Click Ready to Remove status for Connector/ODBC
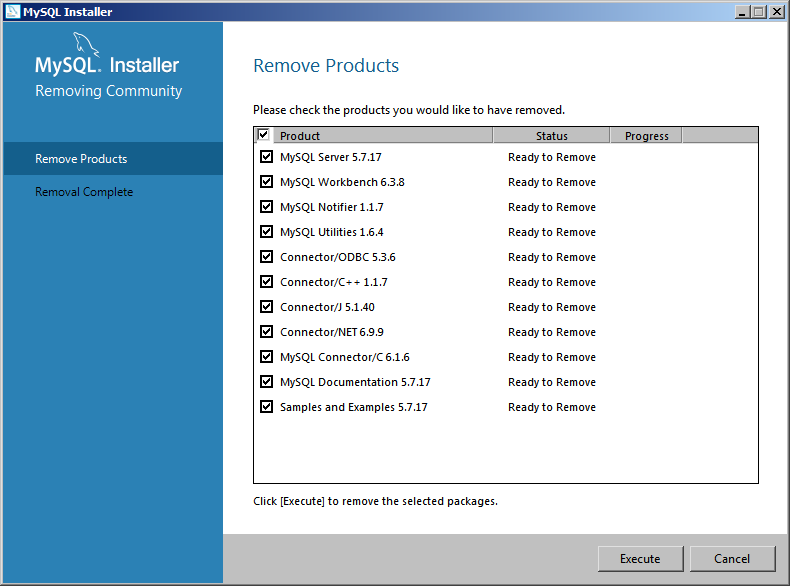The height and width of the screenshot is (586, 790). pos(552,257)
